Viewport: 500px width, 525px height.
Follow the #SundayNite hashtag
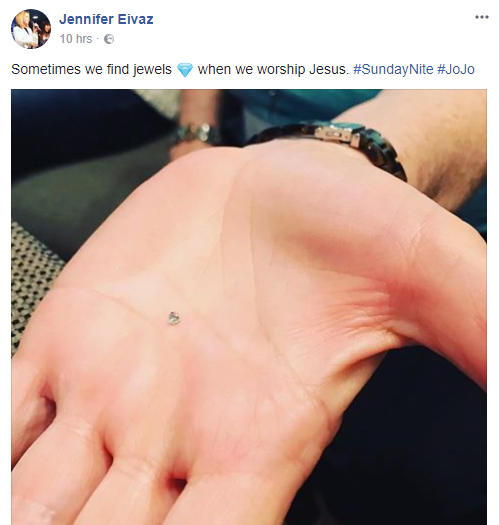click(x=393, y=69)
